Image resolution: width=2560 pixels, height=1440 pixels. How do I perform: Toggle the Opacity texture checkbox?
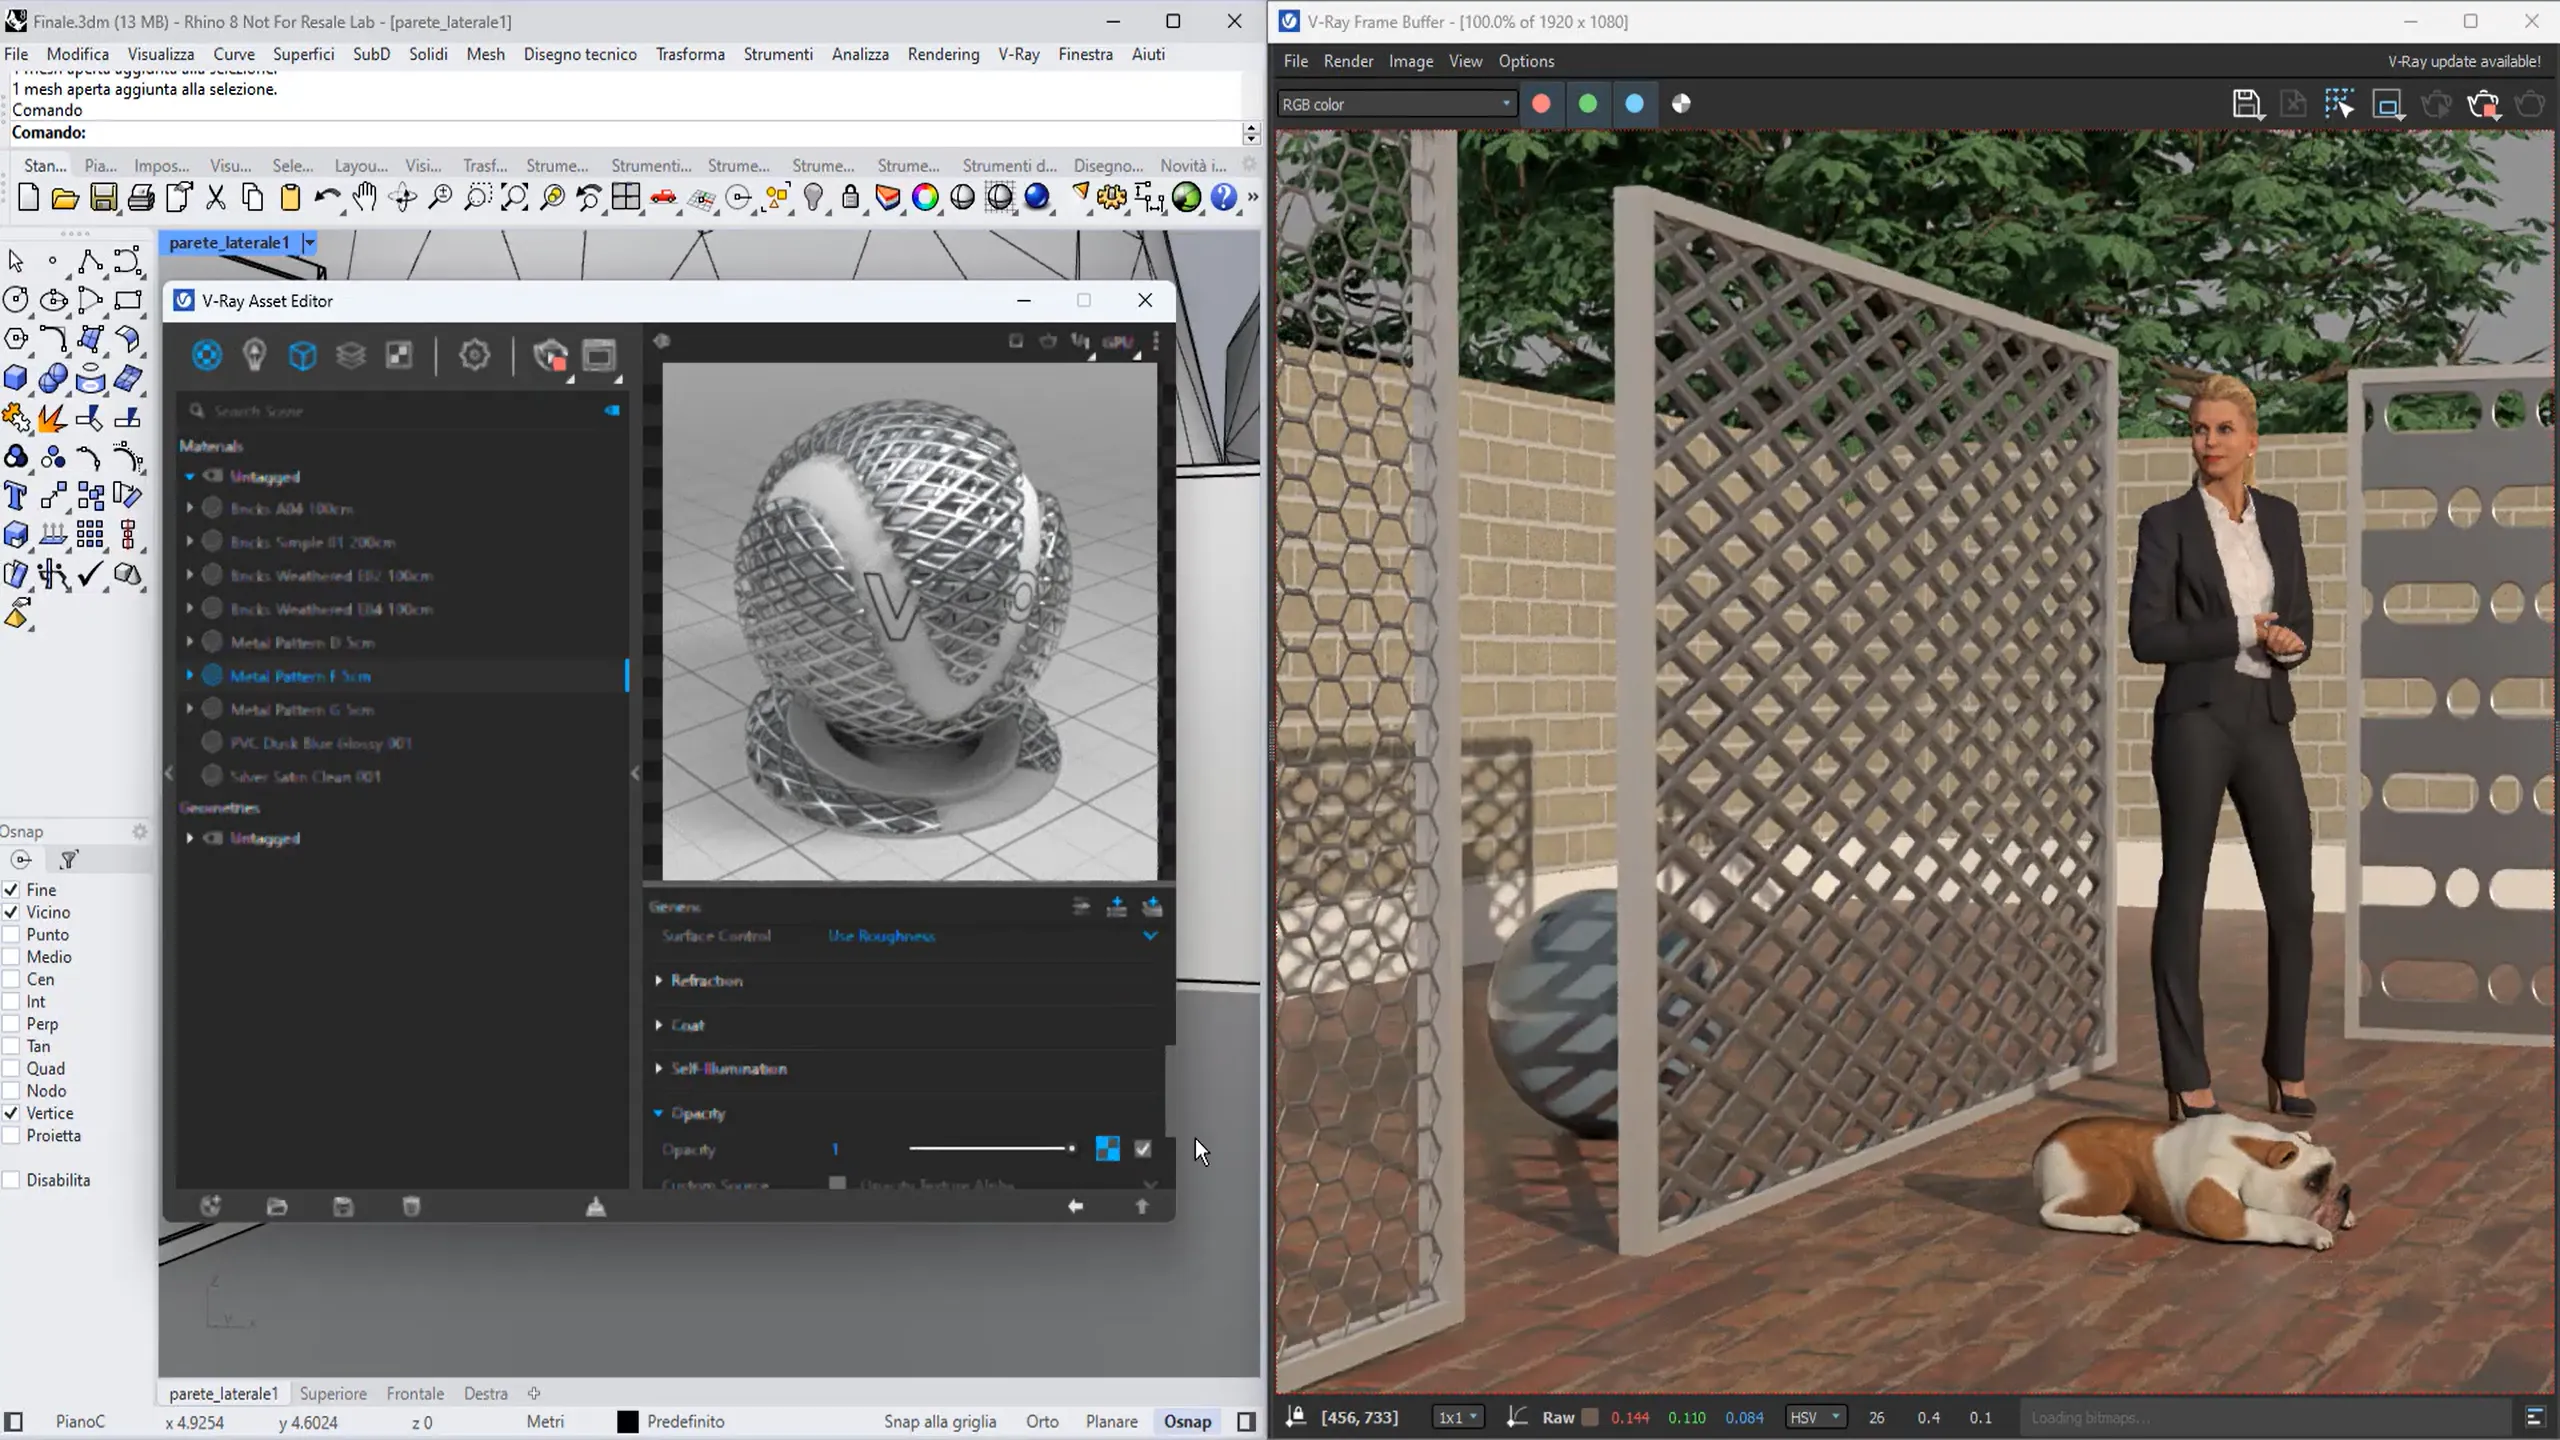click(x=1143, y=1149)
